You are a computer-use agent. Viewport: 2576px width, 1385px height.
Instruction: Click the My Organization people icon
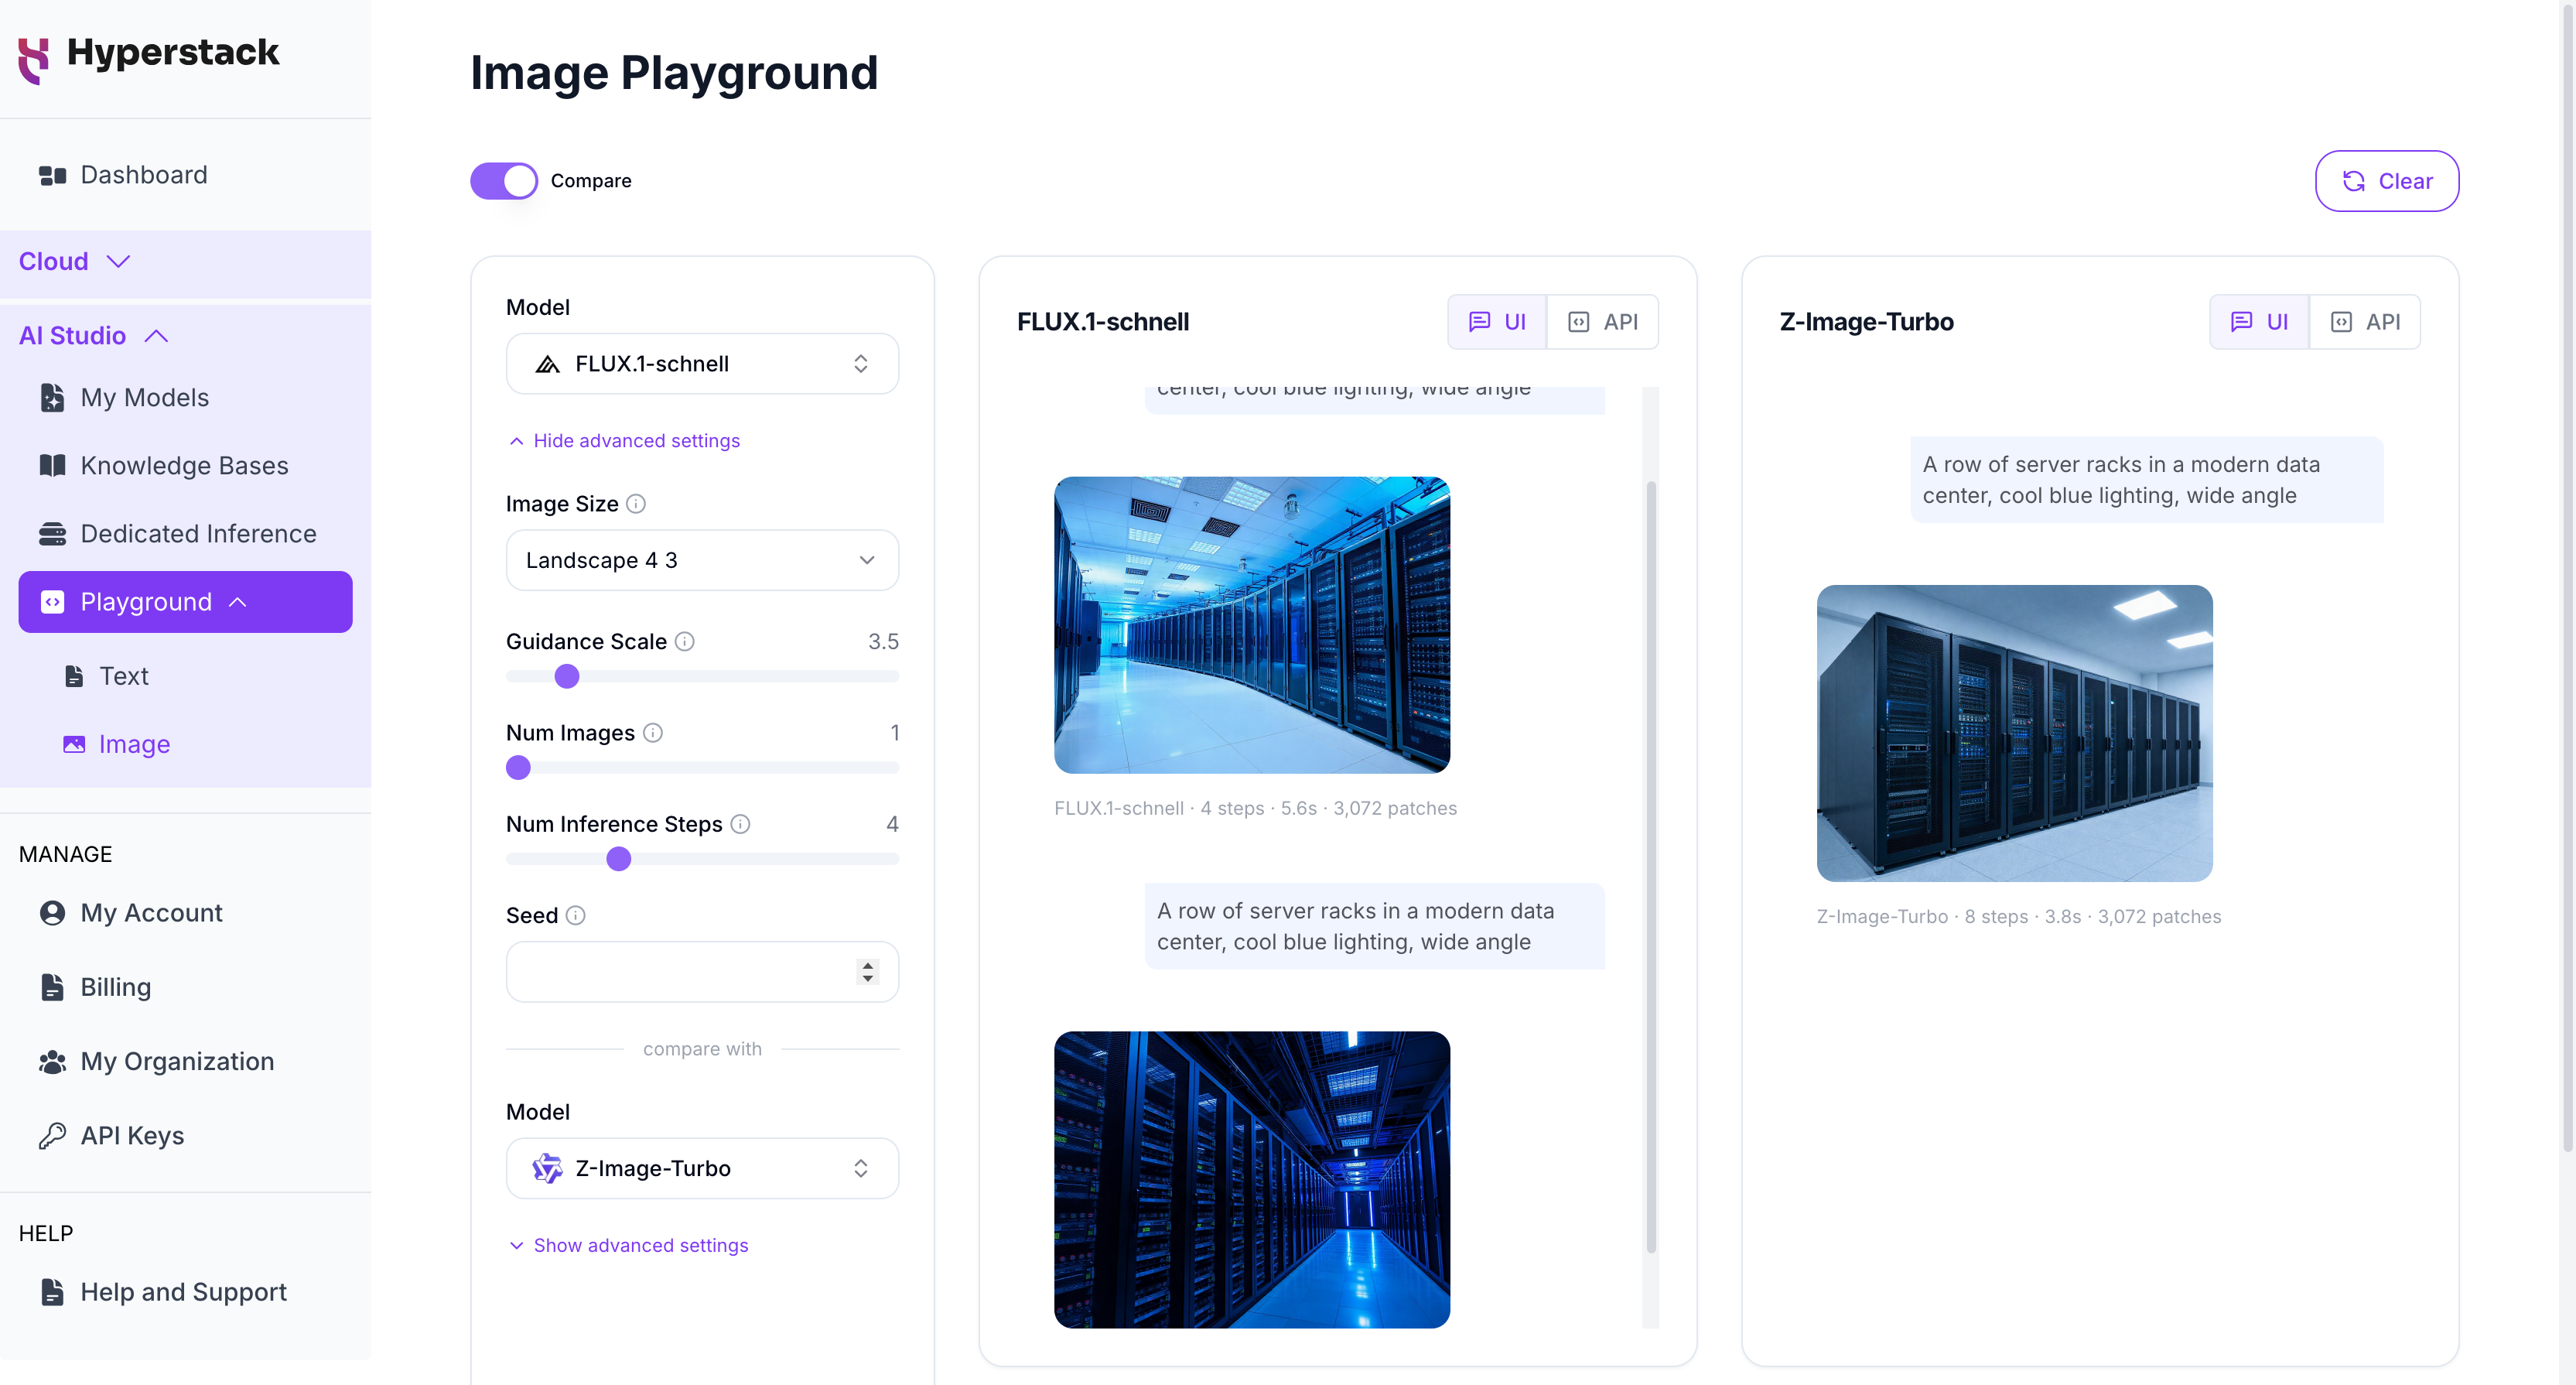click(52, 1062)
